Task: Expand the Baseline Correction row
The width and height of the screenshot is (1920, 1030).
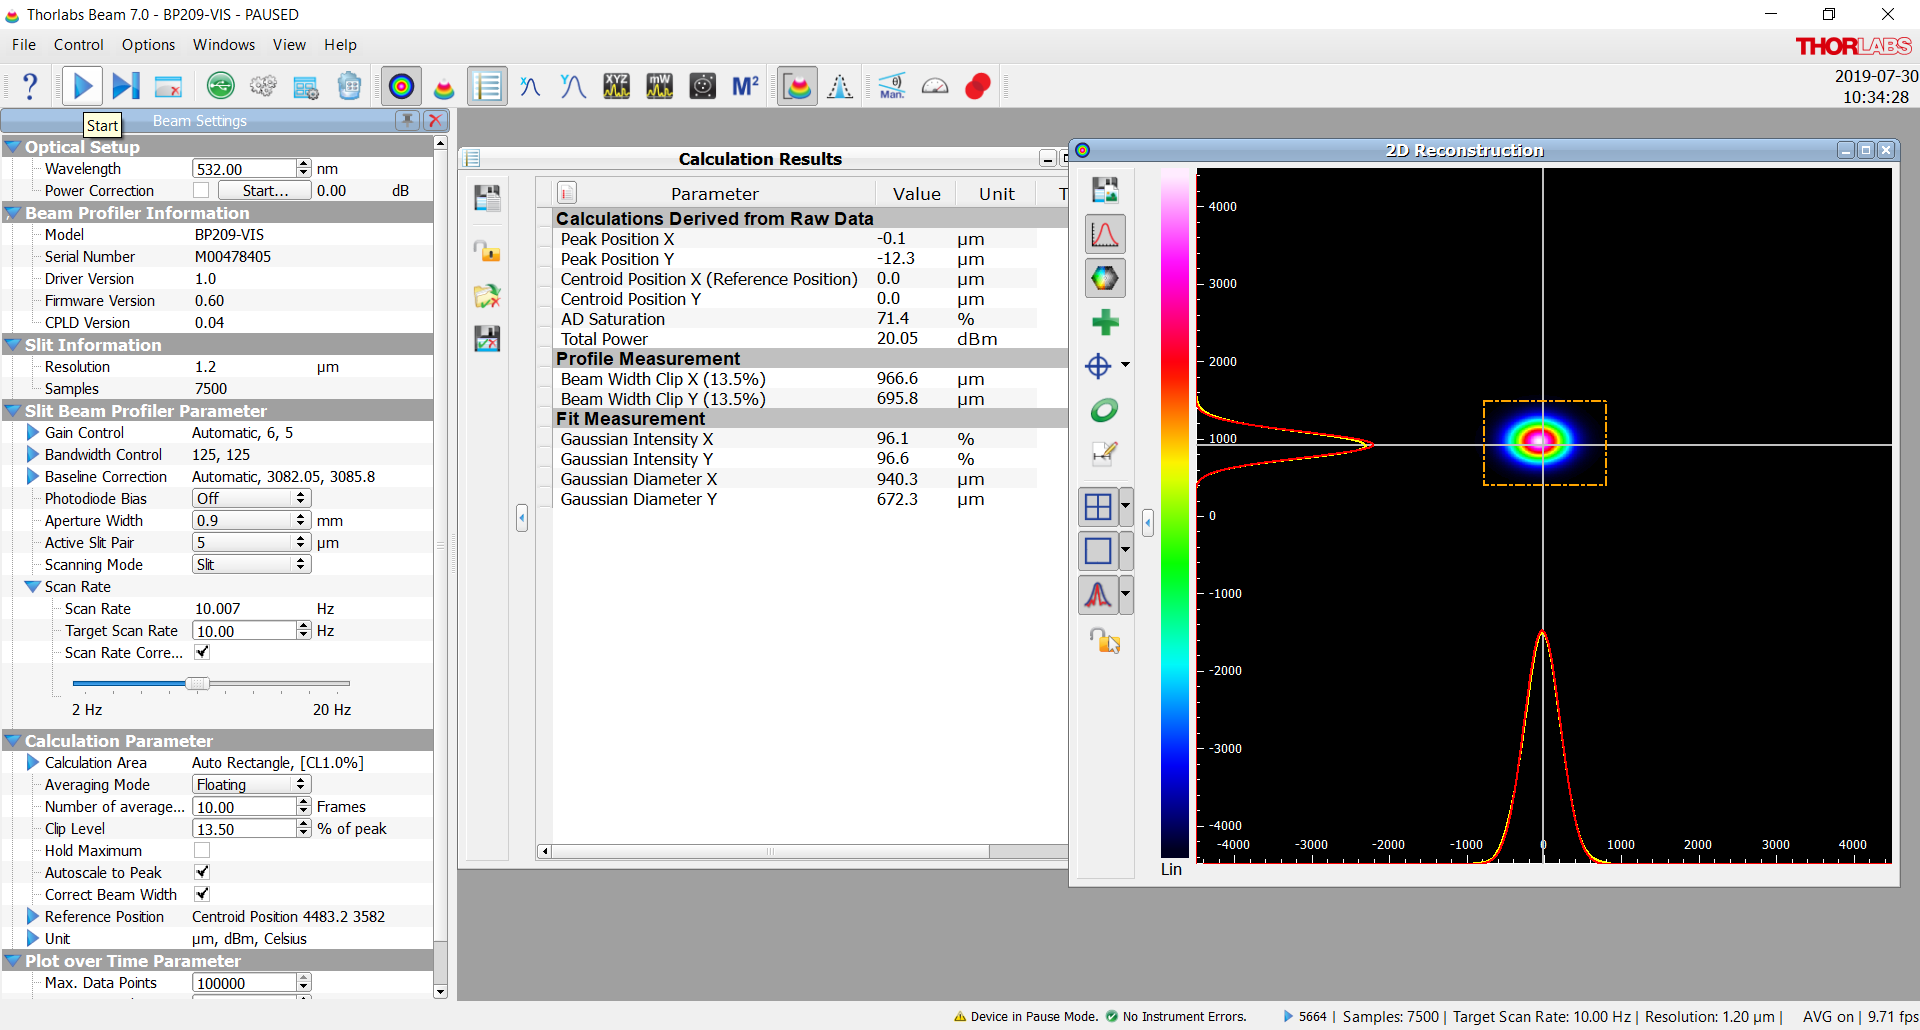Action: 33,477
